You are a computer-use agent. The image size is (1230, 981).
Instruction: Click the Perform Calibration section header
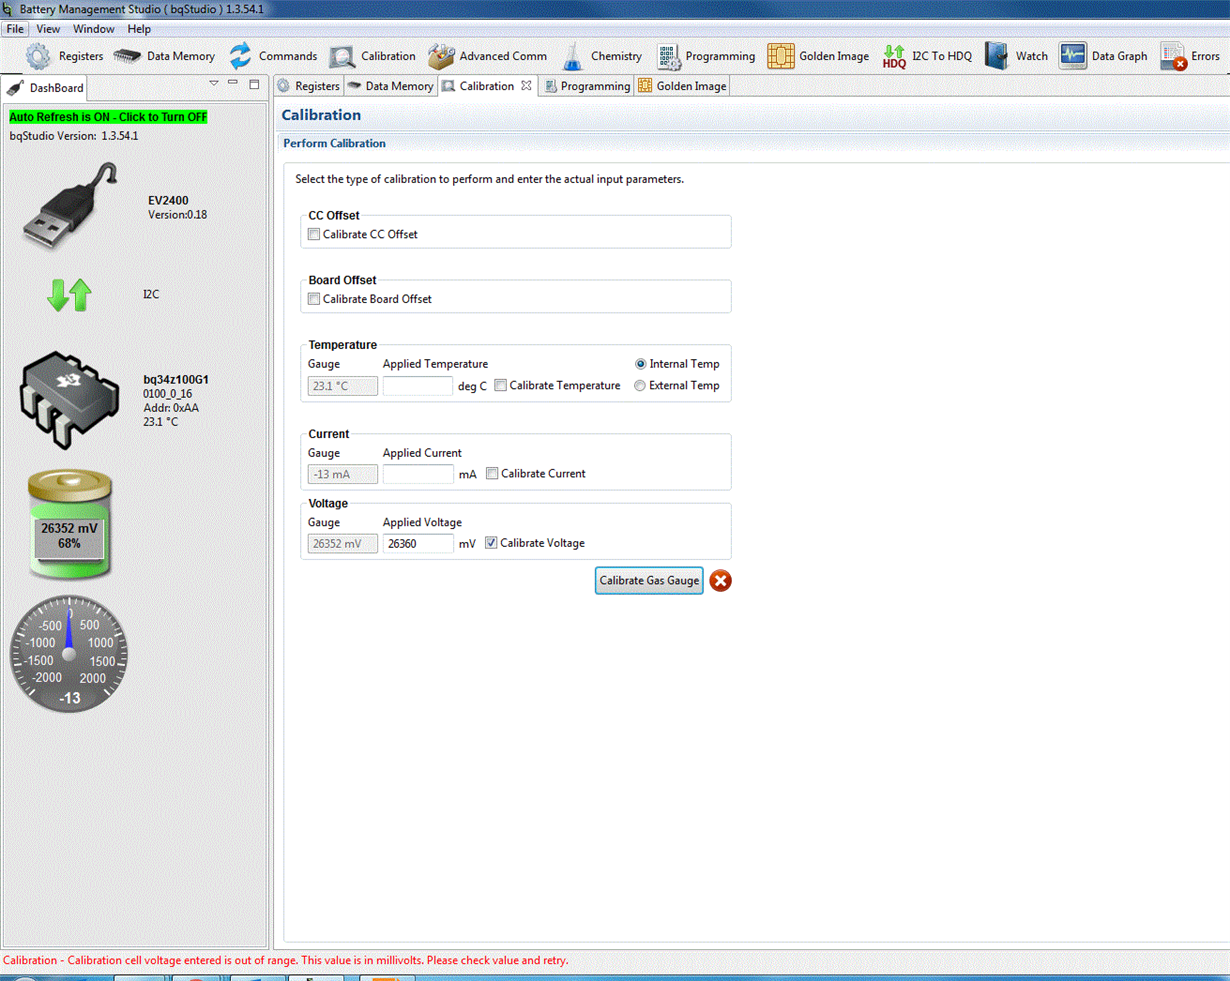334,143
